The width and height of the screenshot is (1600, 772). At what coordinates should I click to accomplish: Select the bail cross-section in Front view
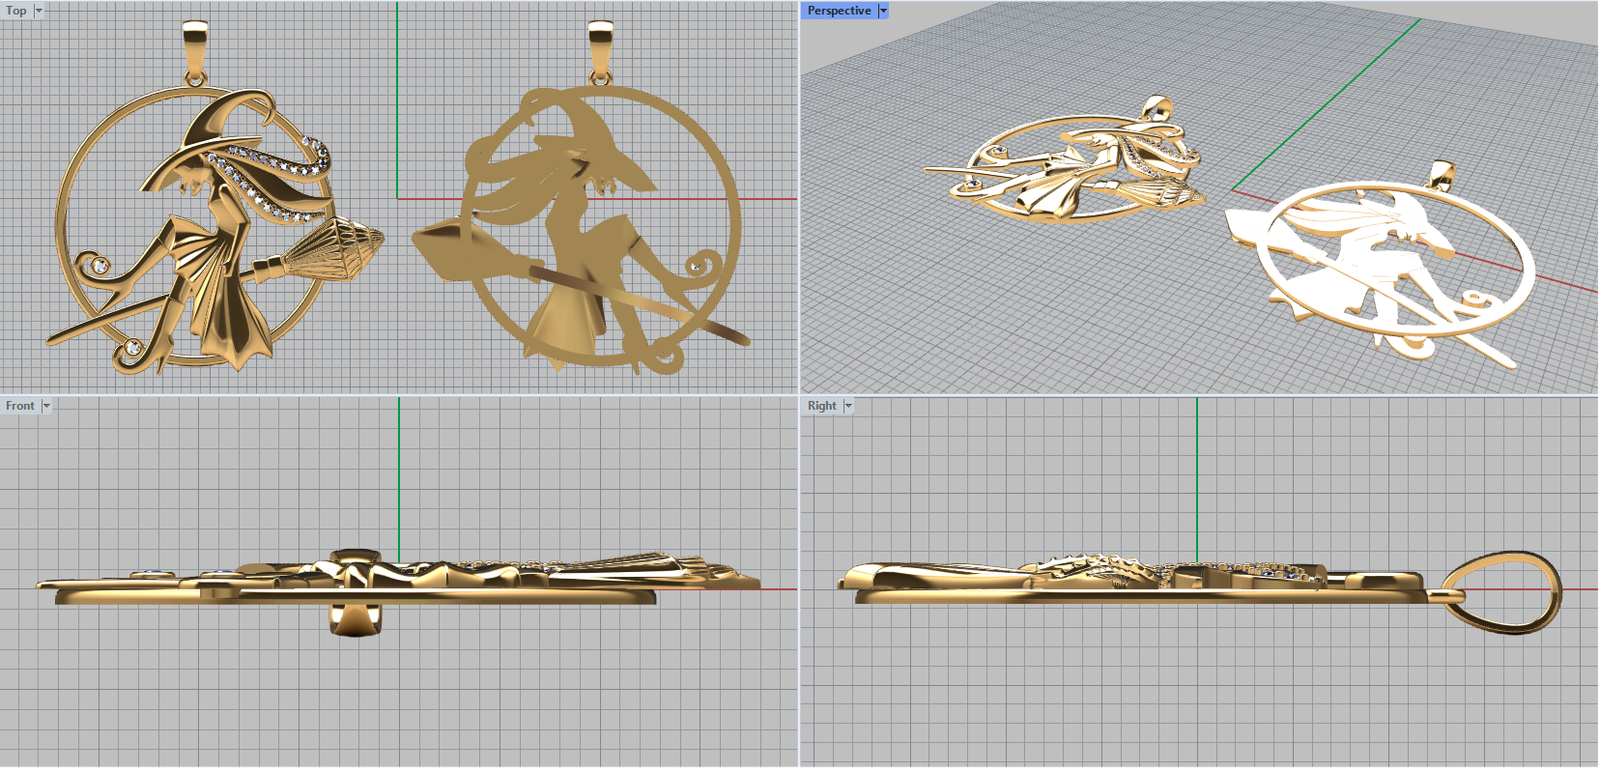(355, 620)
